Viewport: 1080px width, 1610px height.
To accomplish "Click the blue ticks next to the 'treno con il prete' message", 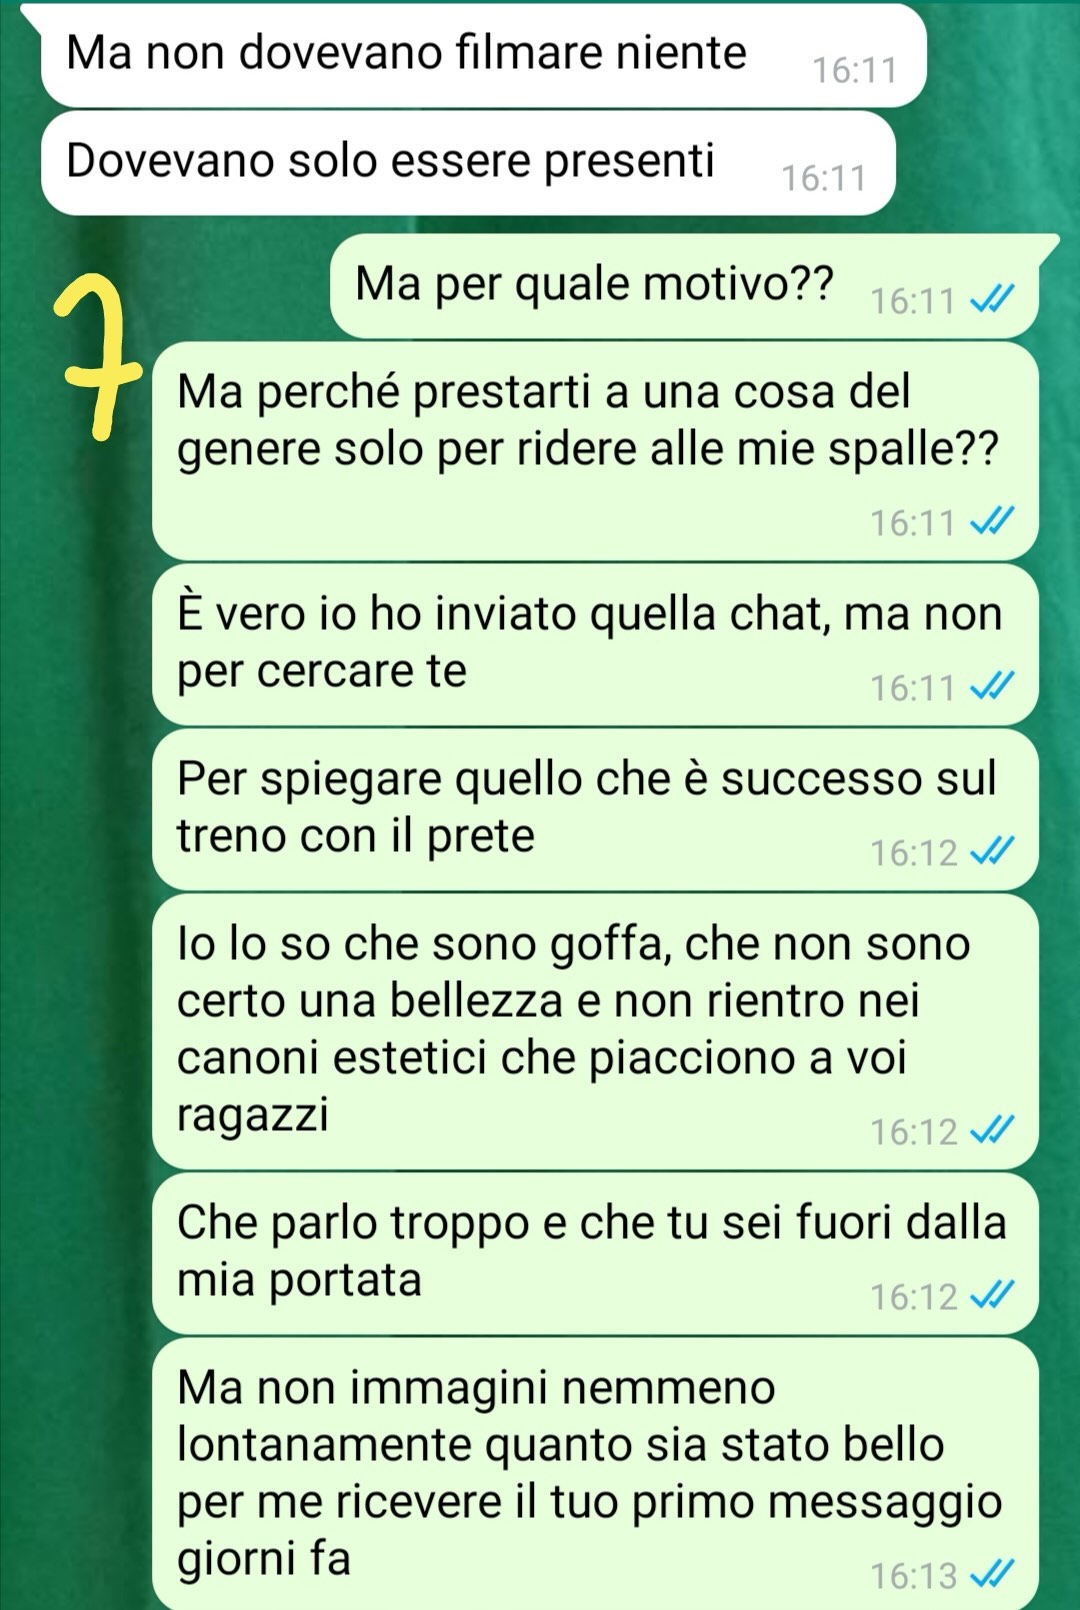I will [x=993, y=852].
